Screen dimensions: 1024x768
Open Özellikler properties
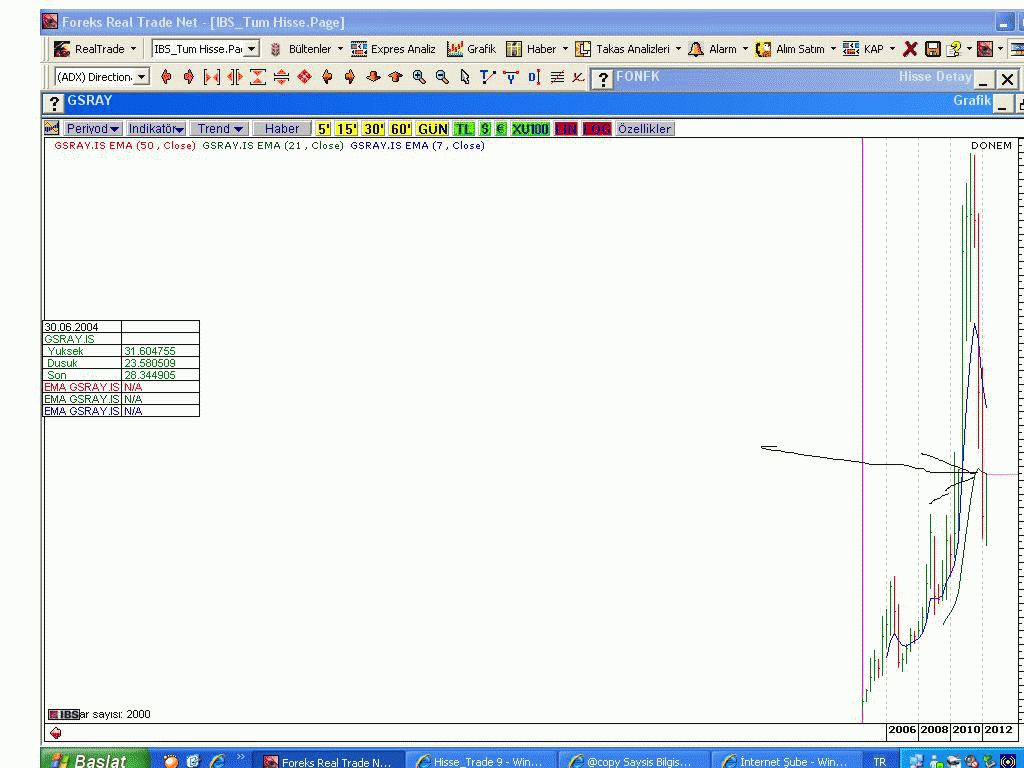[645, 129]
